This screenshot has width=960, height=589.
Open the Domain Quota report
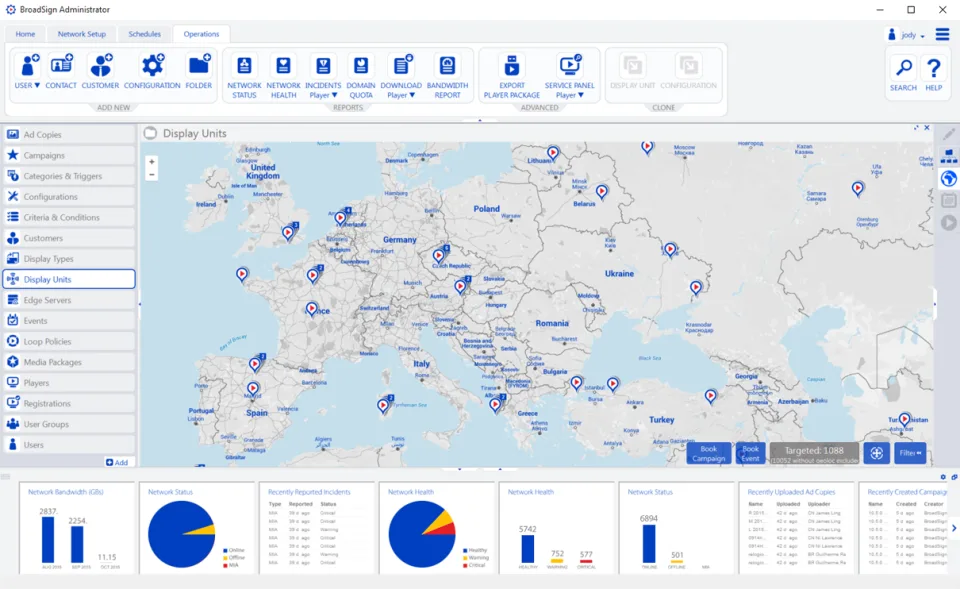[361, 76]
